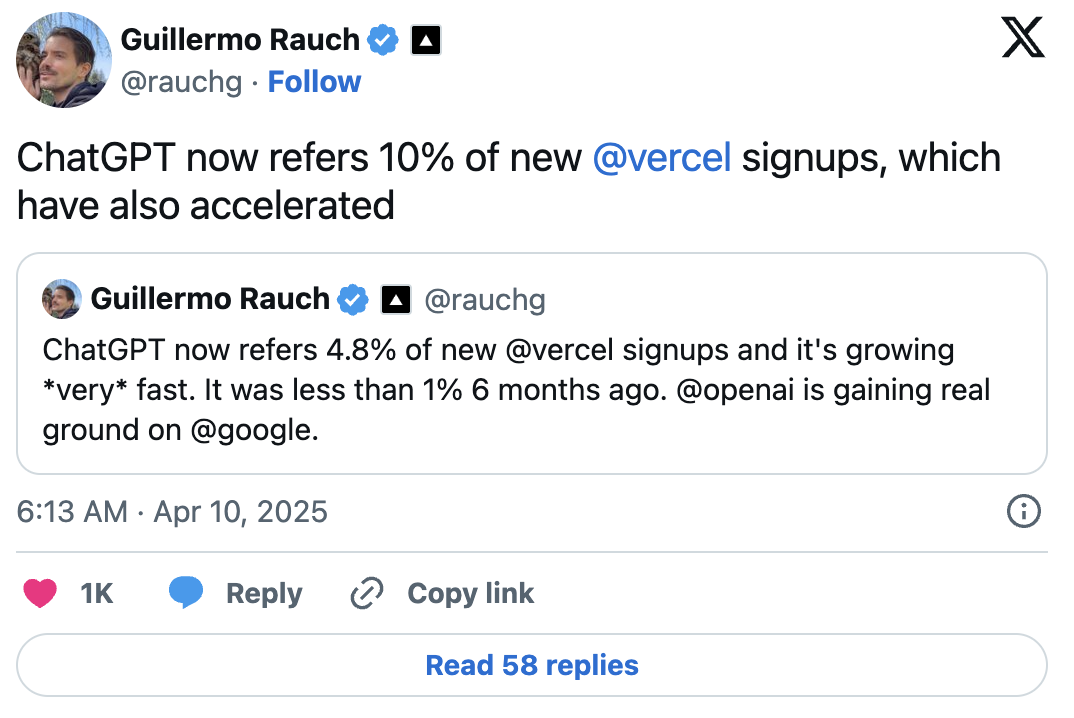Click the blue verified badge next to Guillermo Rauch

coord(381,39)
